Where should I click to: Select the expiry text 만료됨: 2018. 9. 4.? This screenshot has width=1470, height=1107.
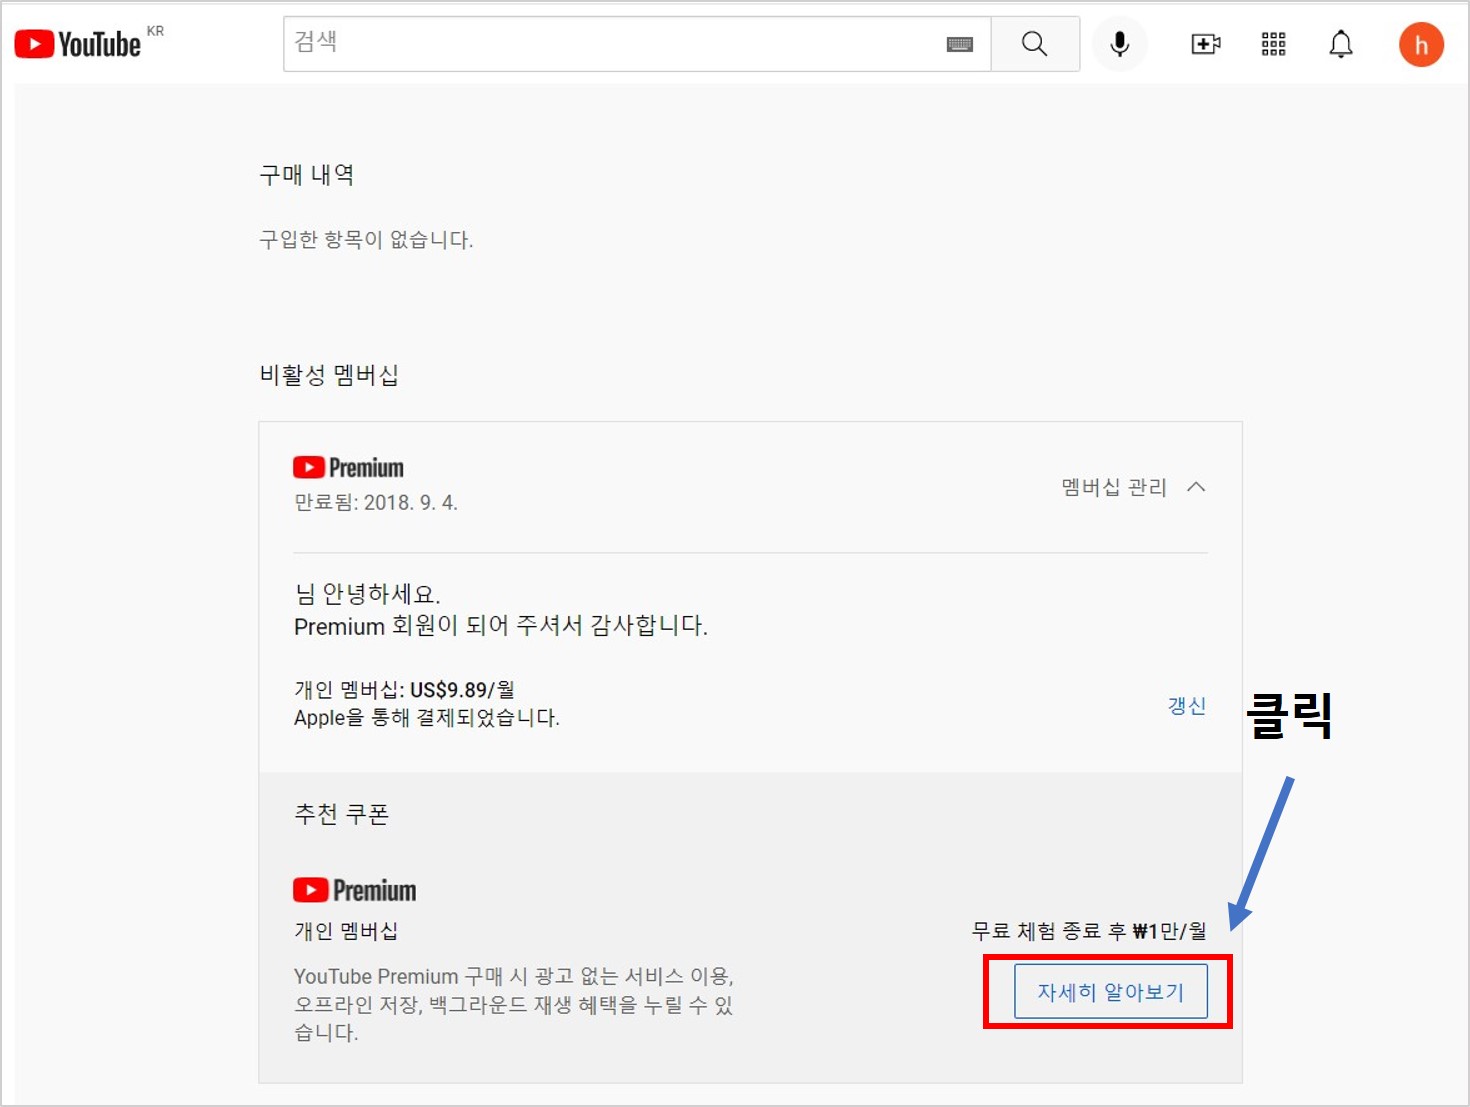tap(376, 502)
